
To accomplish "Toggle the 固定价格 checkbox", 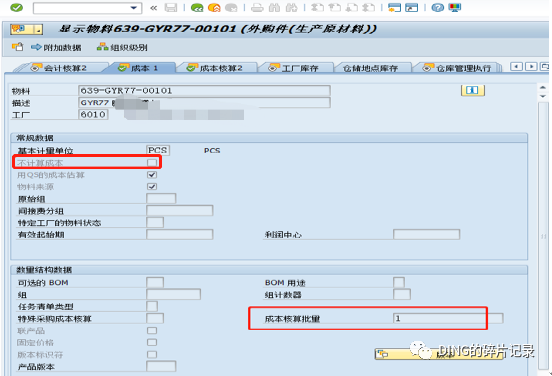I will click(152, 342).
